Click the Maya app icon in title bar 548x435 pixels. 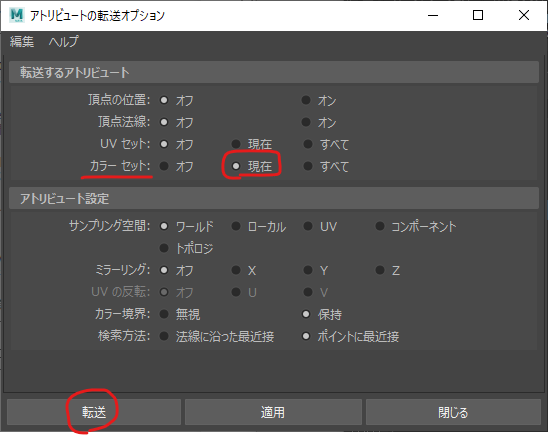point(16,15)
